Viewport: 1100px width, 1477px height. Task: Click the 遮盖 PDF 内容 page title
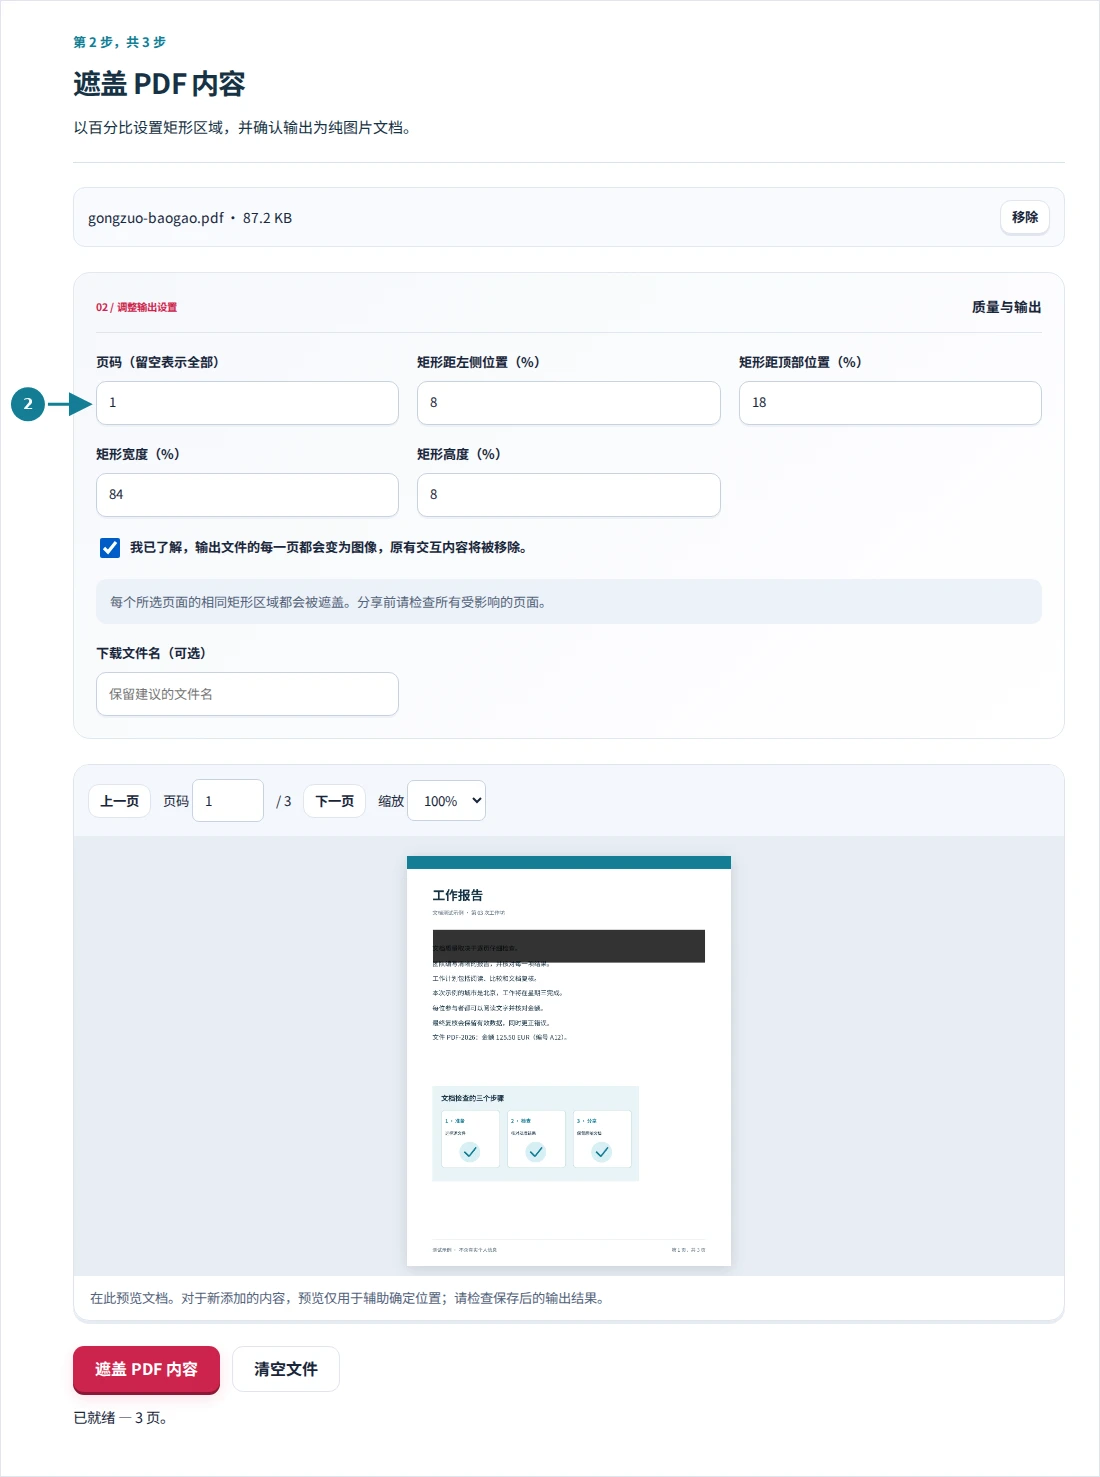[159, 84]
